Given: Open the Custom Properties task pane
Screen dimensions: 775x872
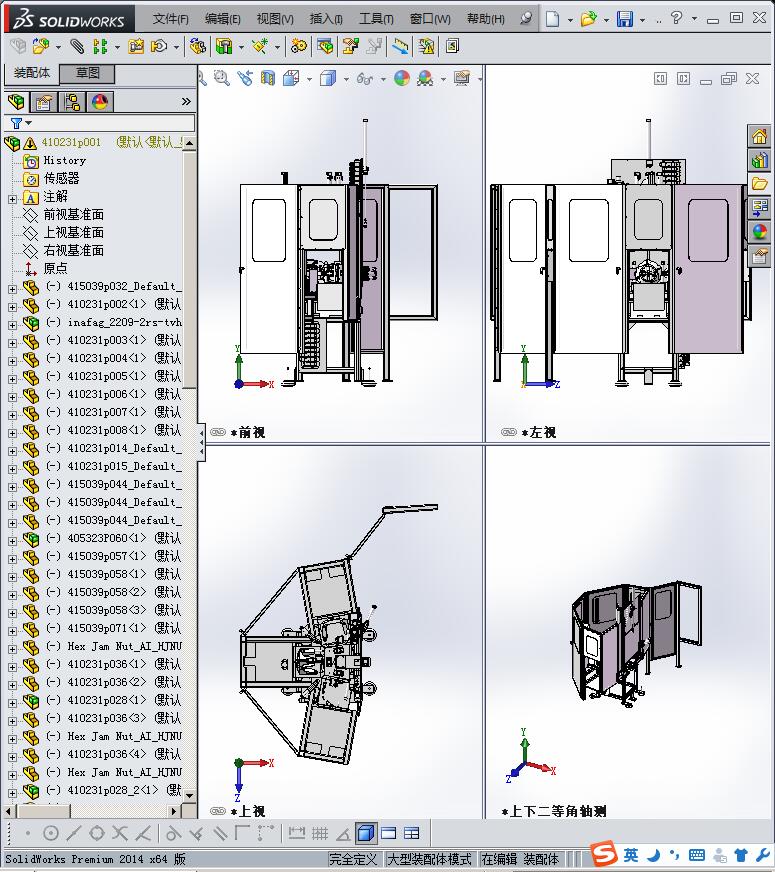Looking at the screenshot, I should pyautogui.click(x=759, y=256).
